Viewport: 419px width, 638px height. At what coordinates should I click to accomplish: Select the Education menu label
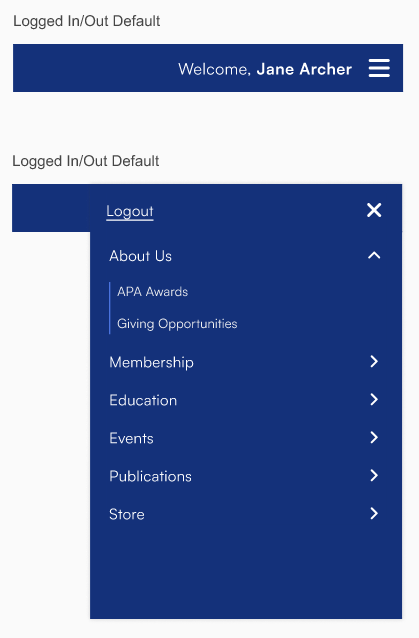(x=143, y=400)
